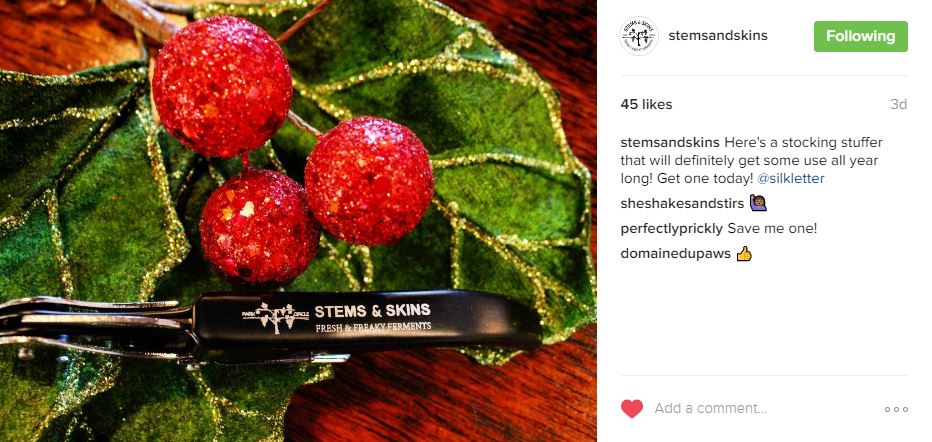The width and height of the screenshot is (932, 442).
Task: Open domainedupaws commenter profile
Action: [x=675, y=254]
